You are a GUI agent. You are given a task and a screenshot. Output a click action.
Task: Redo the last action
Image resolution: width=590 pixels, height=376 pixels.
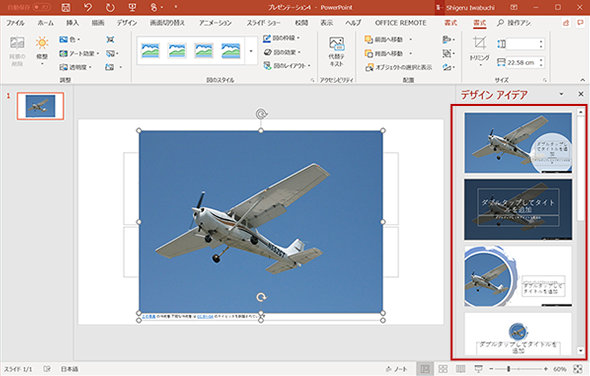[x=110, y=7]
